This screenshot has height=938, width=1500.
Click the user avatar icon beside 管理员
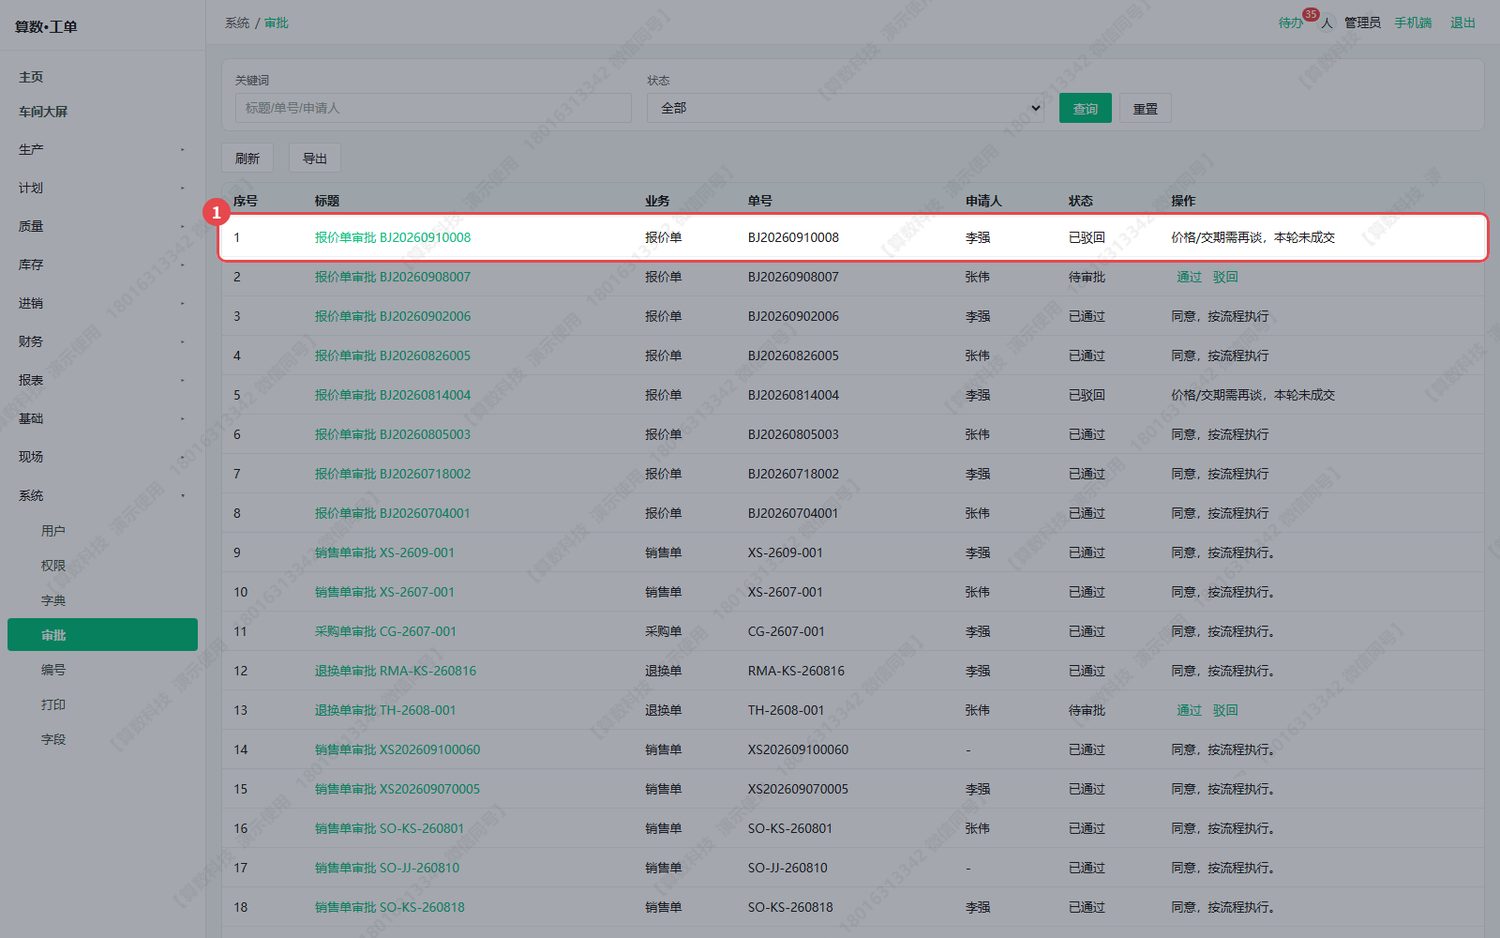pos(1327,23)
